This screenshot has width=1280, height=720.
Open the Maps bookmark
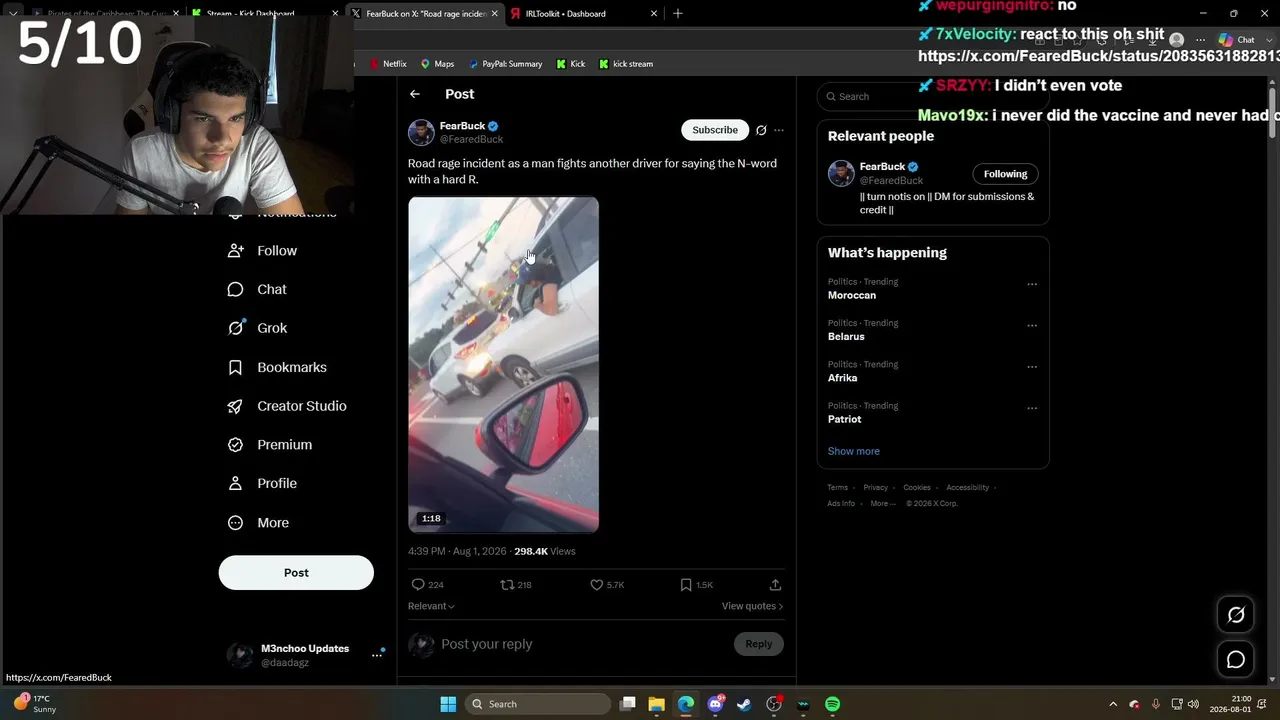point(437,64)
